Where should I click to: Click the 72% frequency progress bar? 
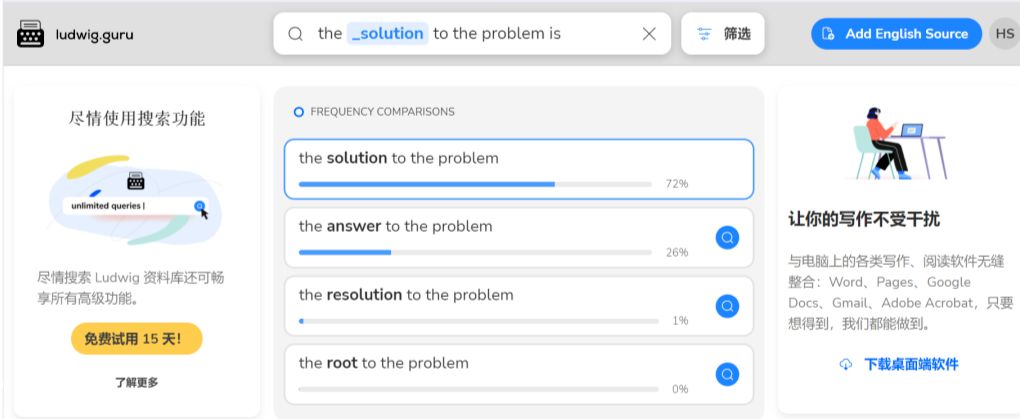tap(475, 184)
